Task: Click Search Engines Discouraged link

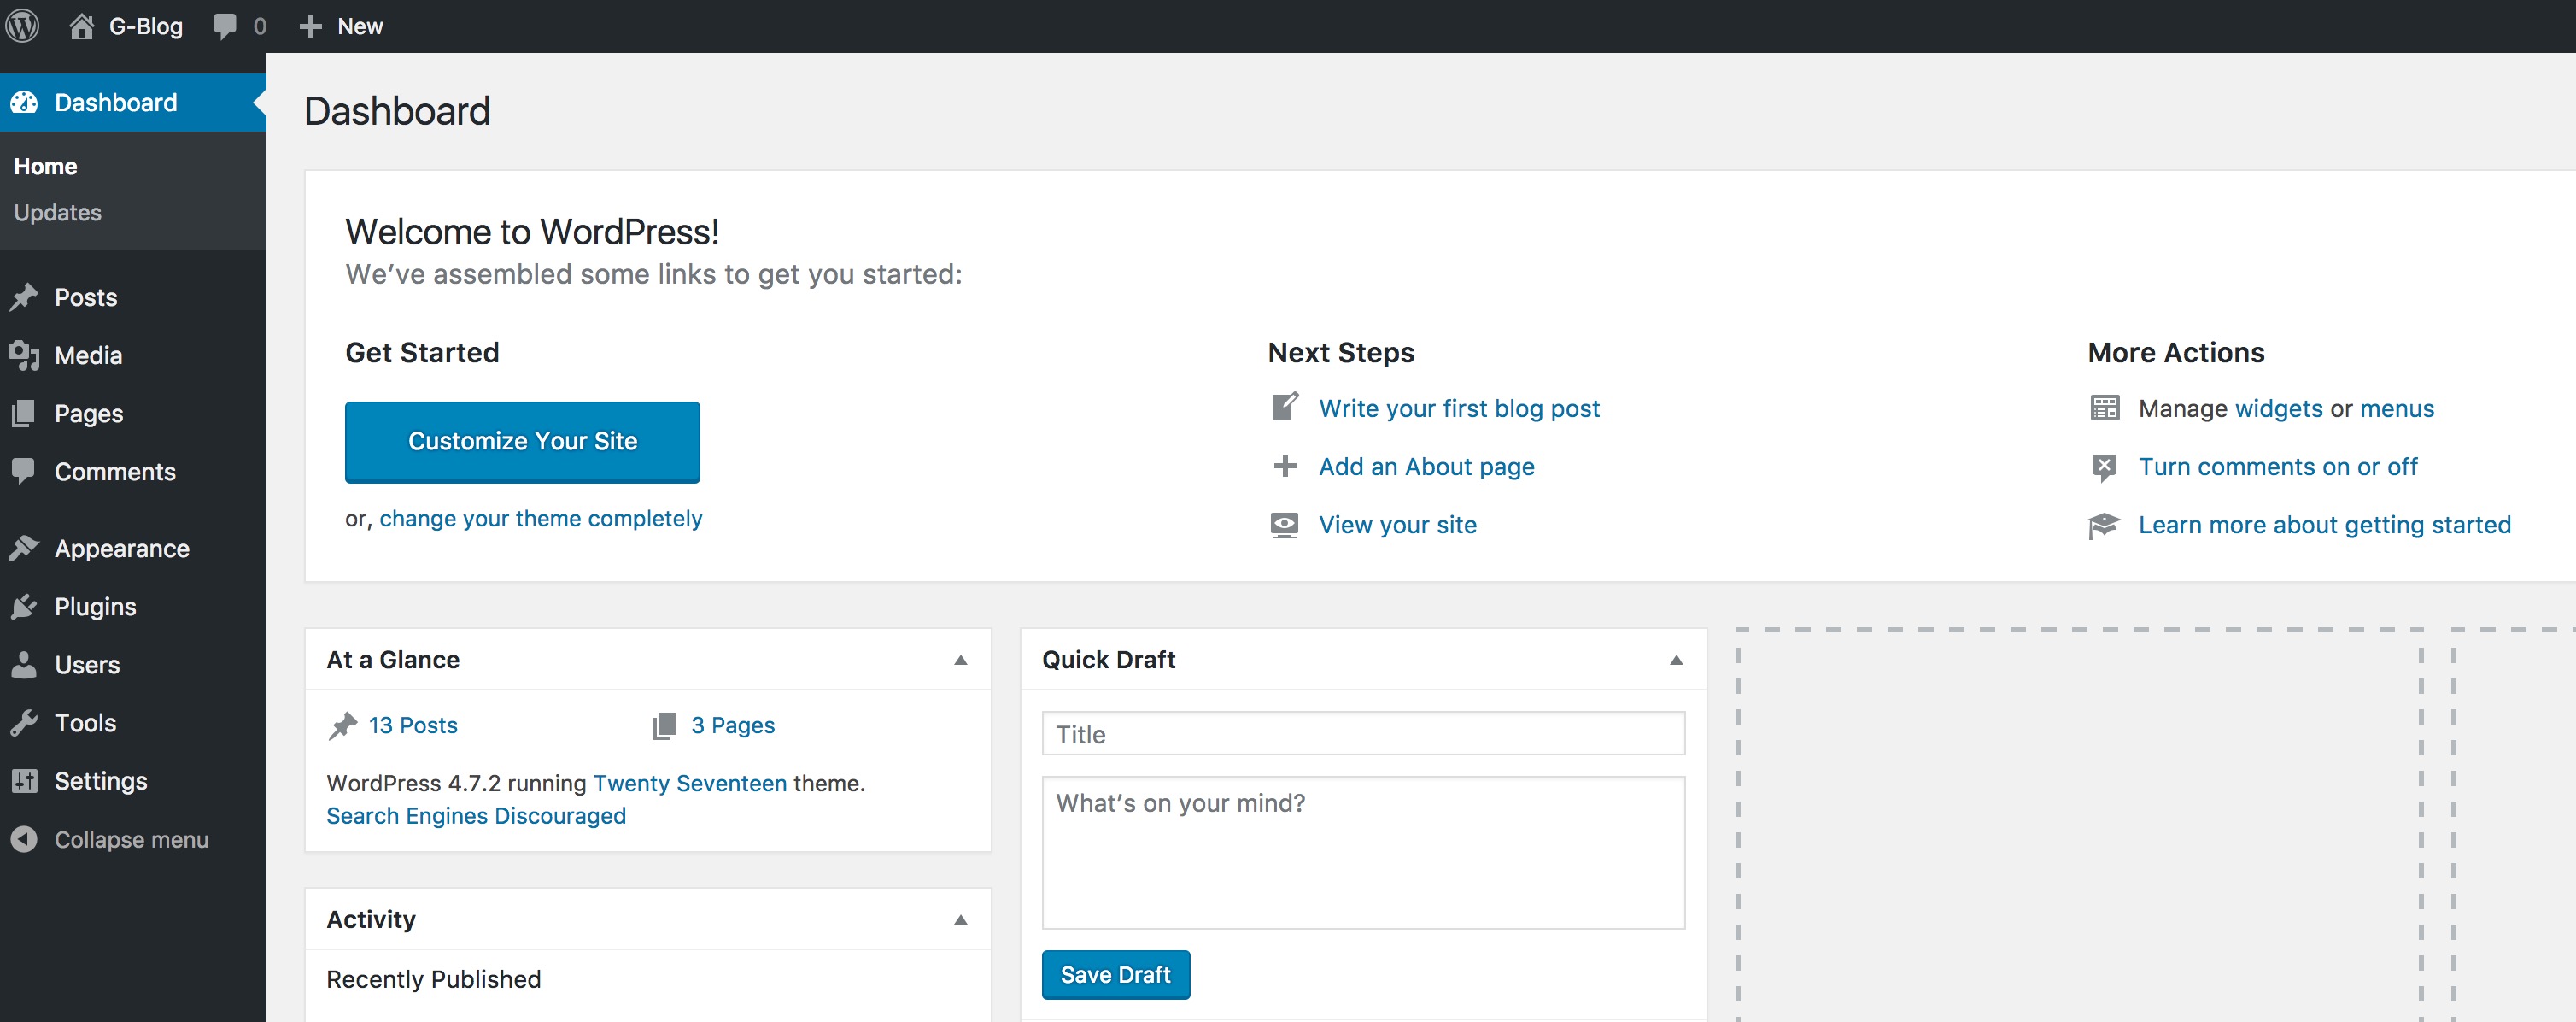Action: point(476,816)
